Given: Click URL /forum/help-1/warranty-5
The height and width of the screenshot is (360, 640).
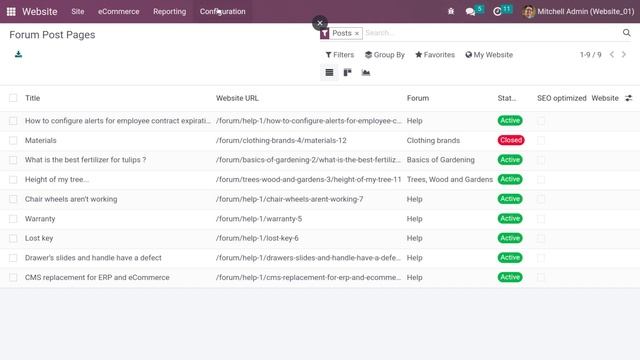Looking at the screenshot, I should [x=259, y=219].
